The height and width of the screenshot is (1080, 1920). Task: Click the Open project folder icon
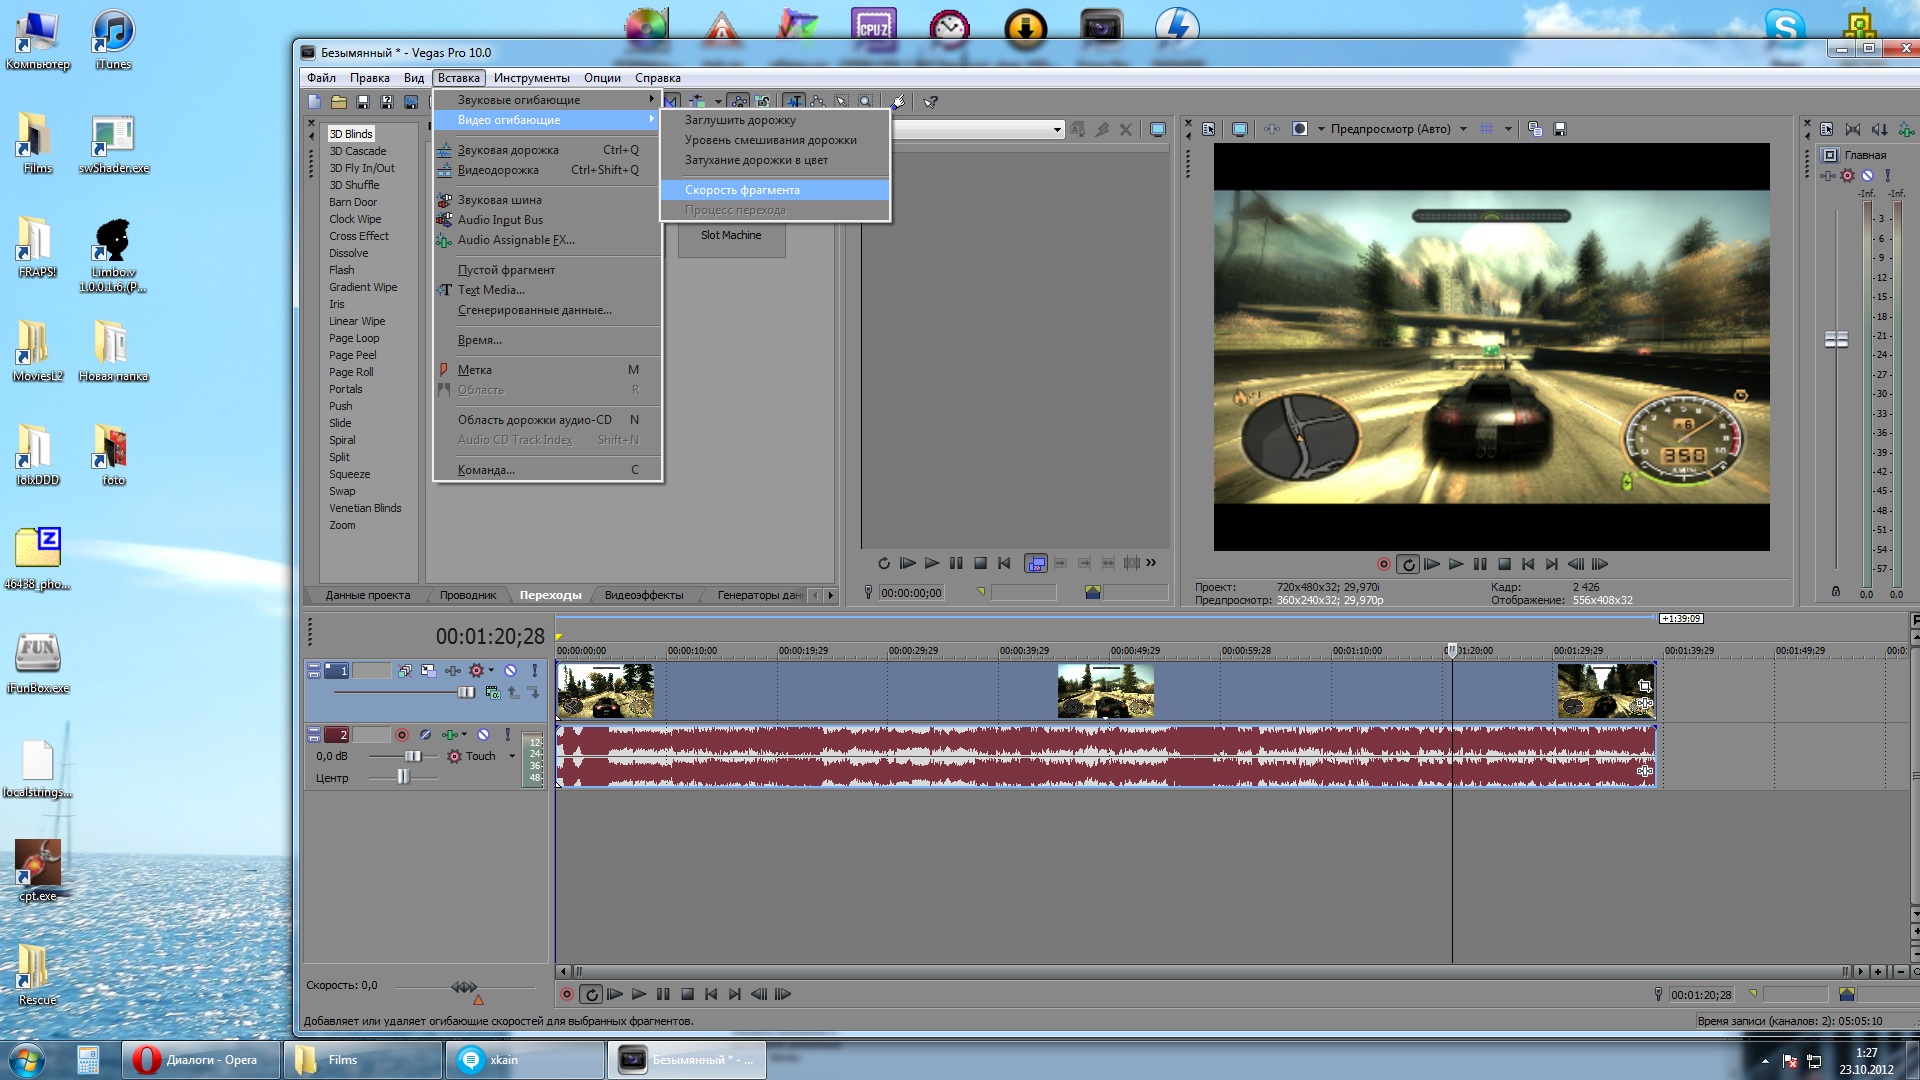click(x=339, y=102)
